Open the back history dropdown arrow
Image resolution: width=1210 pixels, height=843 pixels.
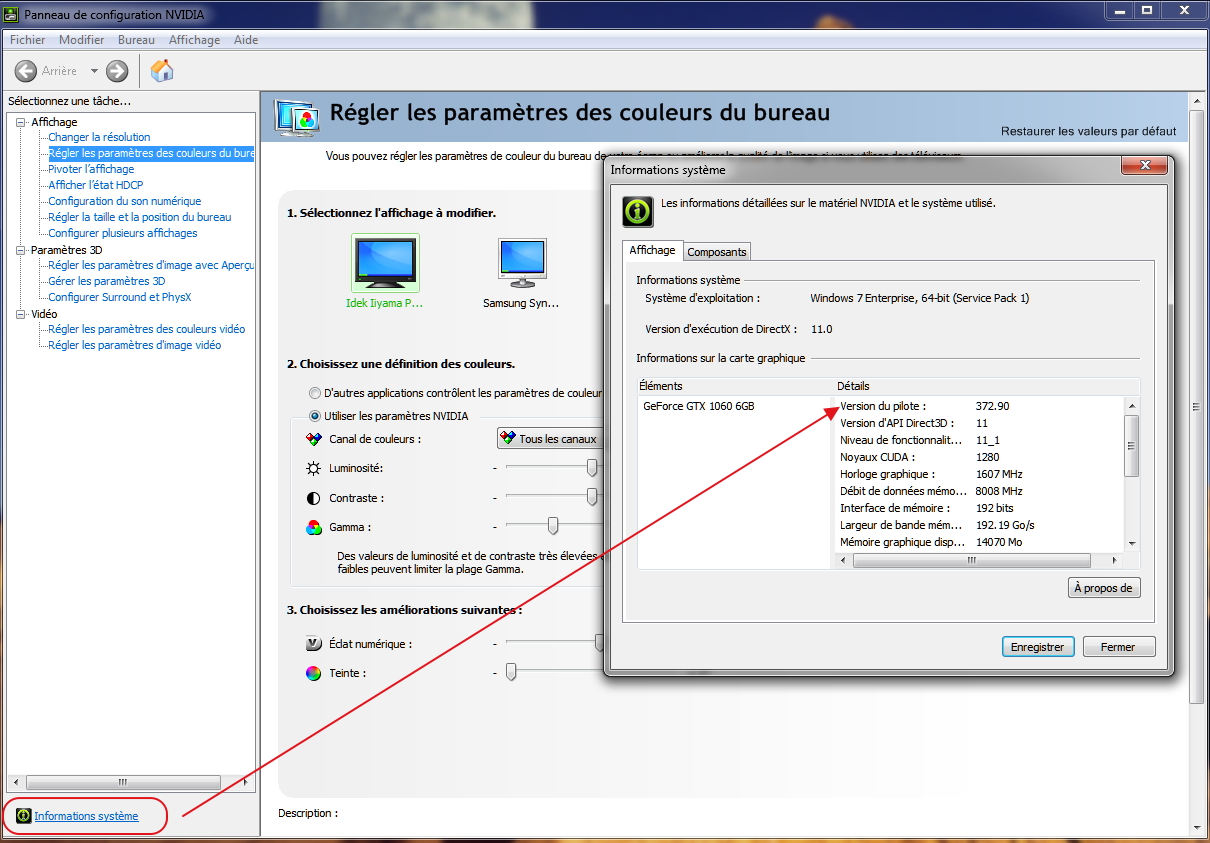pyautogui.click(x=94, y=71)
